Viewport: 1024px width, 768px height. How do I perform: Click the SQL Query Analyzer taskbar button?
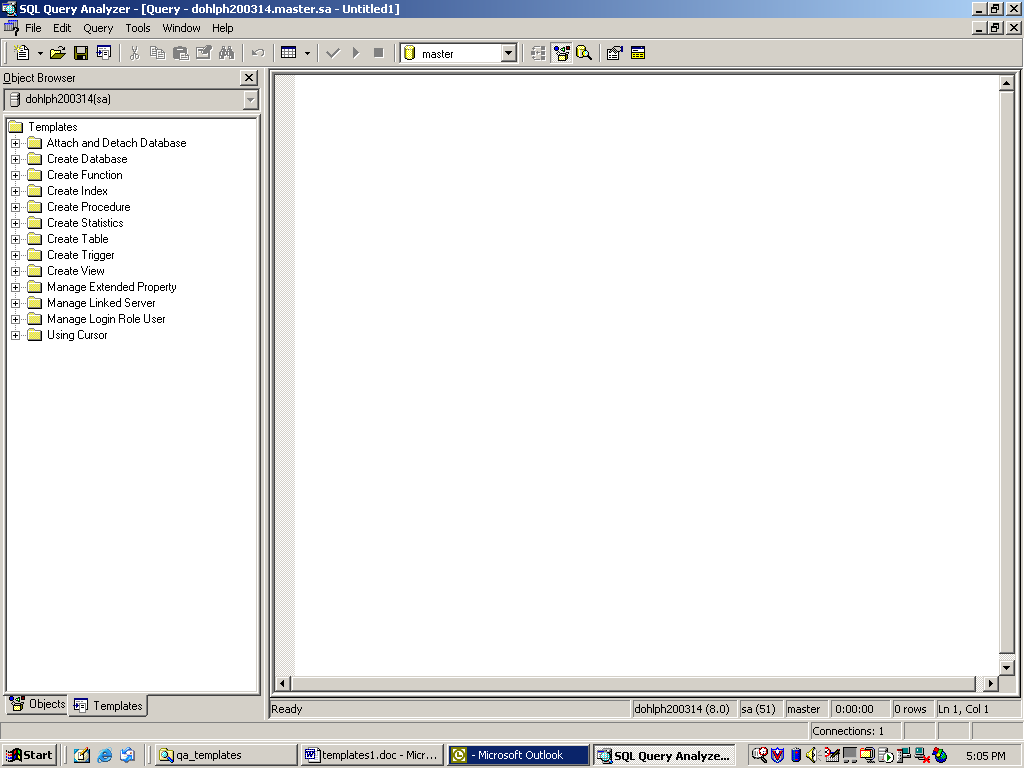point(664,755)
